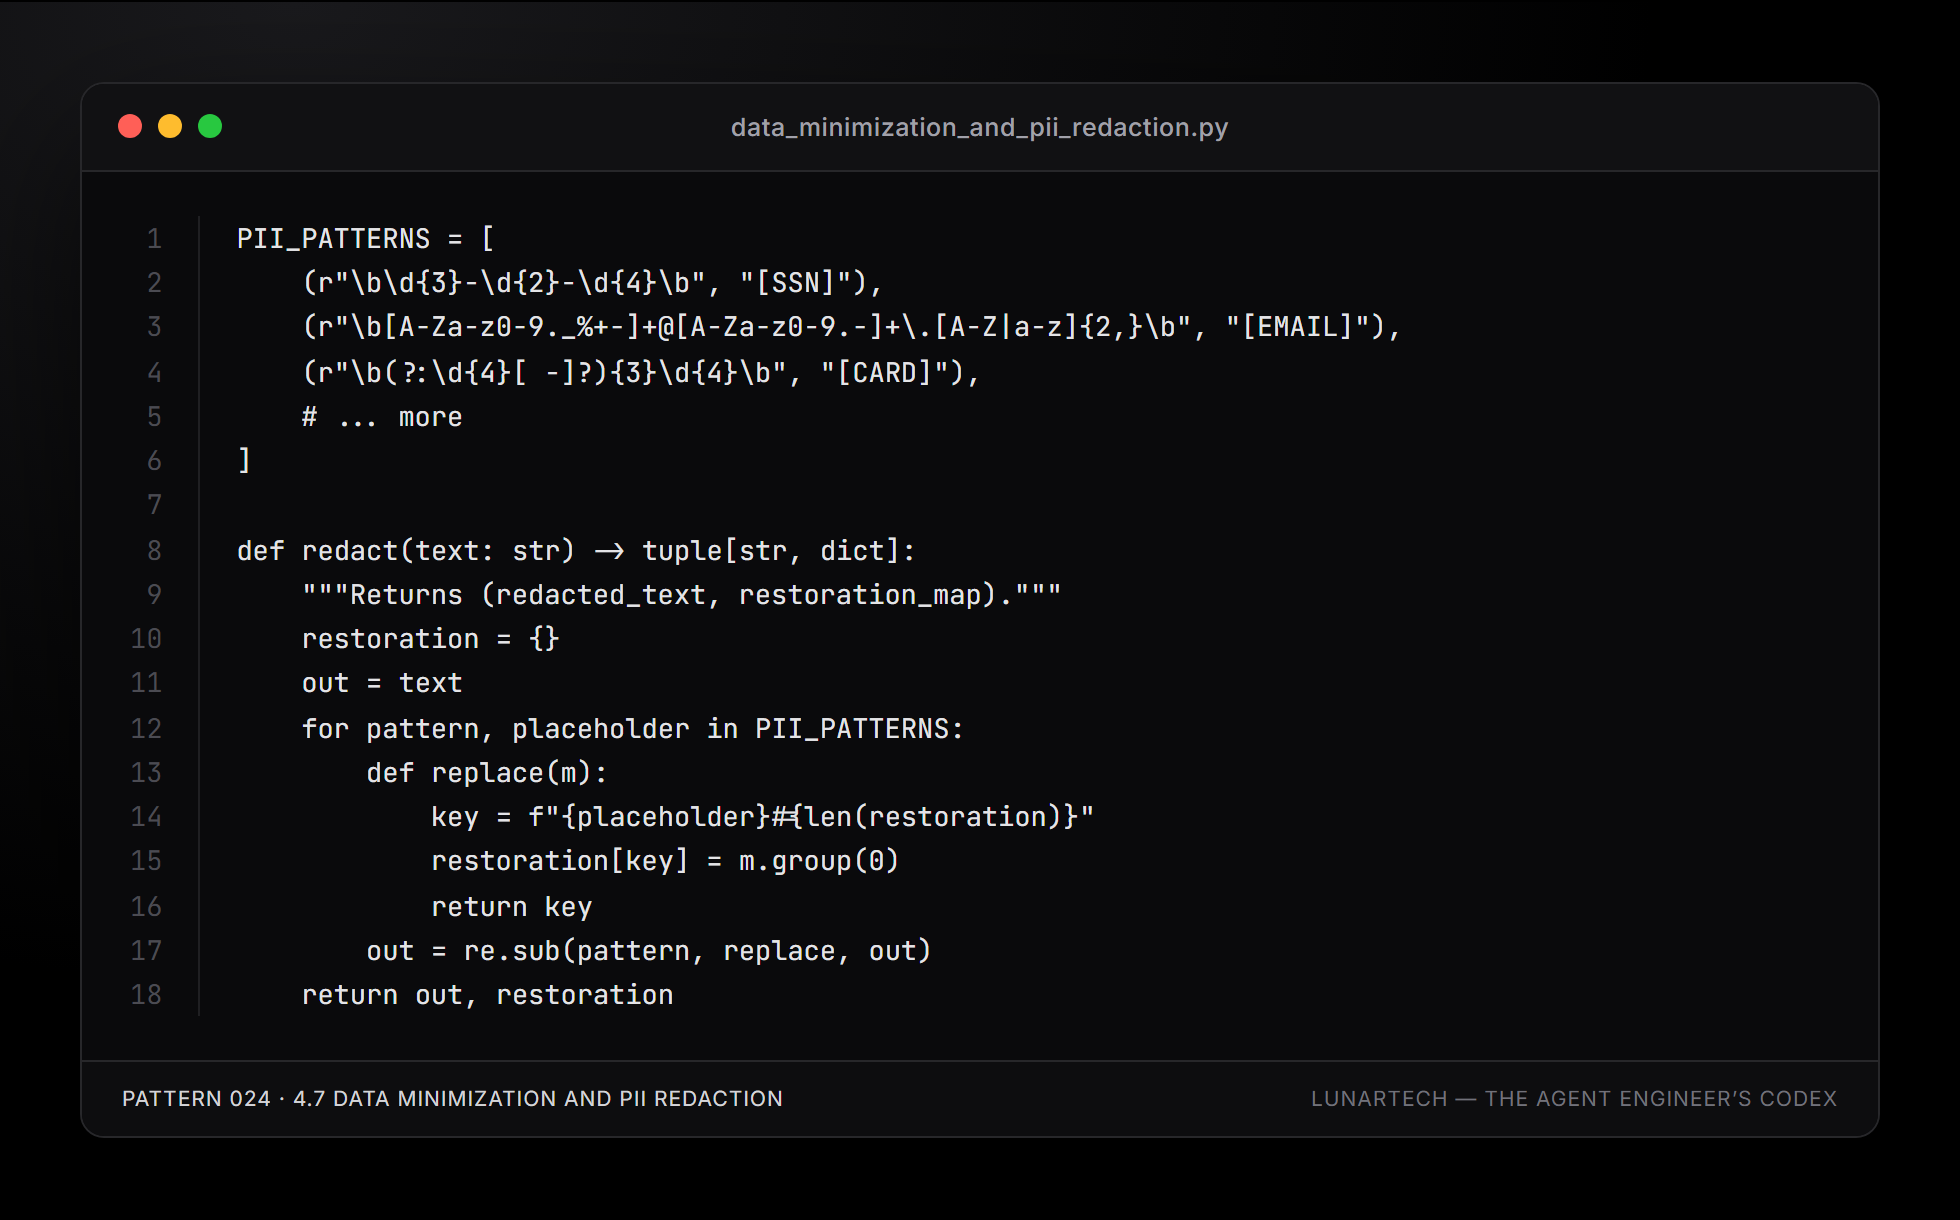Image resolution: width=1960 pixels, height=1220 pixels.
Task: Click the 'return out, restoration' line
Action: (x=488, y=995)
